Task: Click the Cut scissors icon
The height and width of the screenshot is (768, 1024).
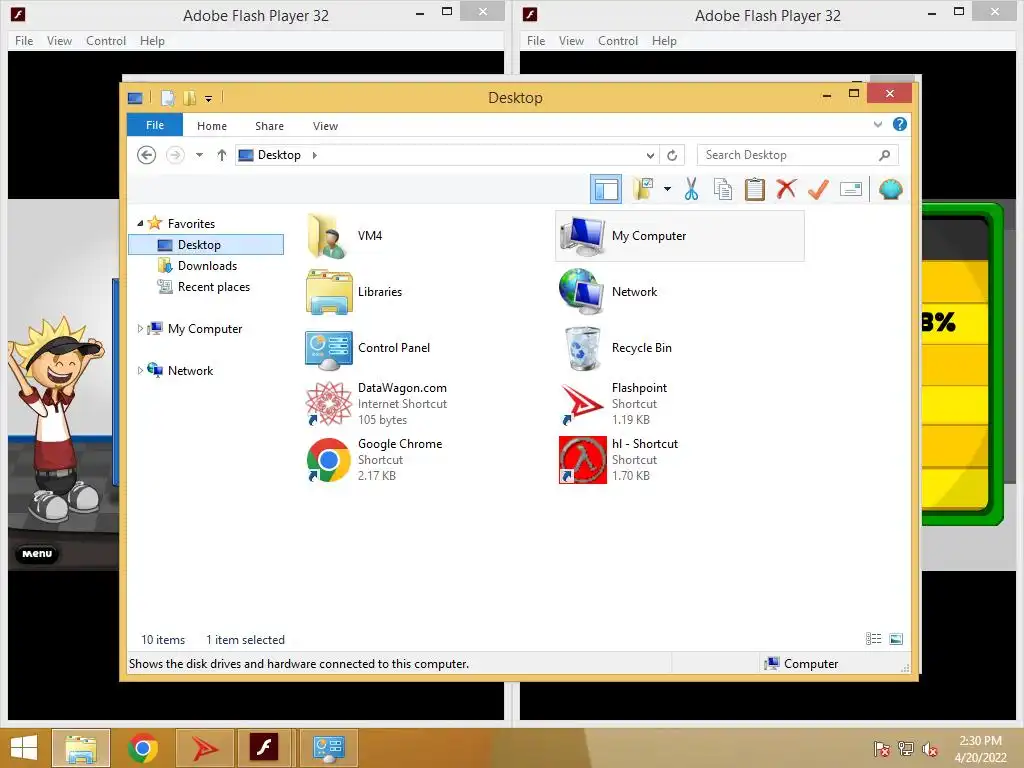Action: [x=691, y=189]
